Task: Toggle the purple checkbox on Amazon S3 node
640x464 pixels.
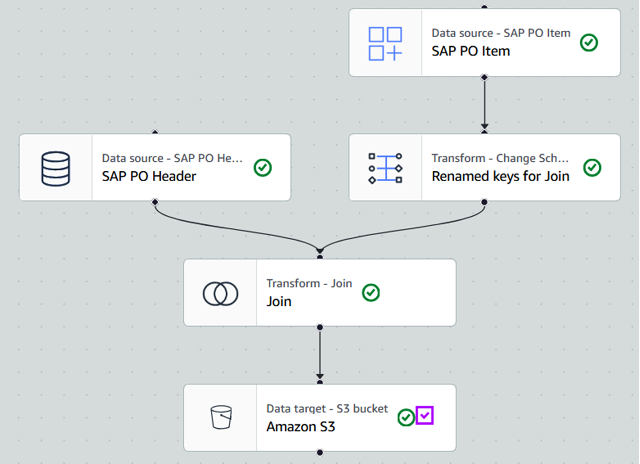Action: pos(426,415)
